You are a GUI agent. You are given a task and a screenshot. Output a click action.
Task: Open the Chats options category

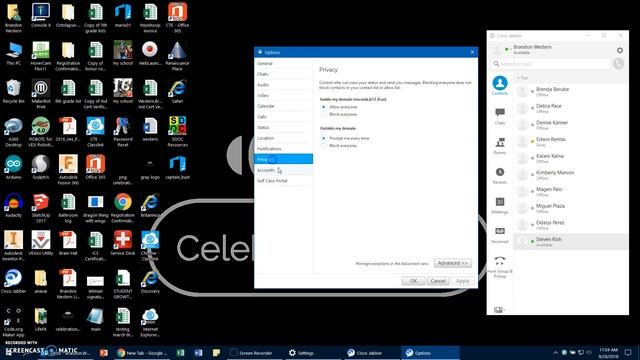coord(283,74)
